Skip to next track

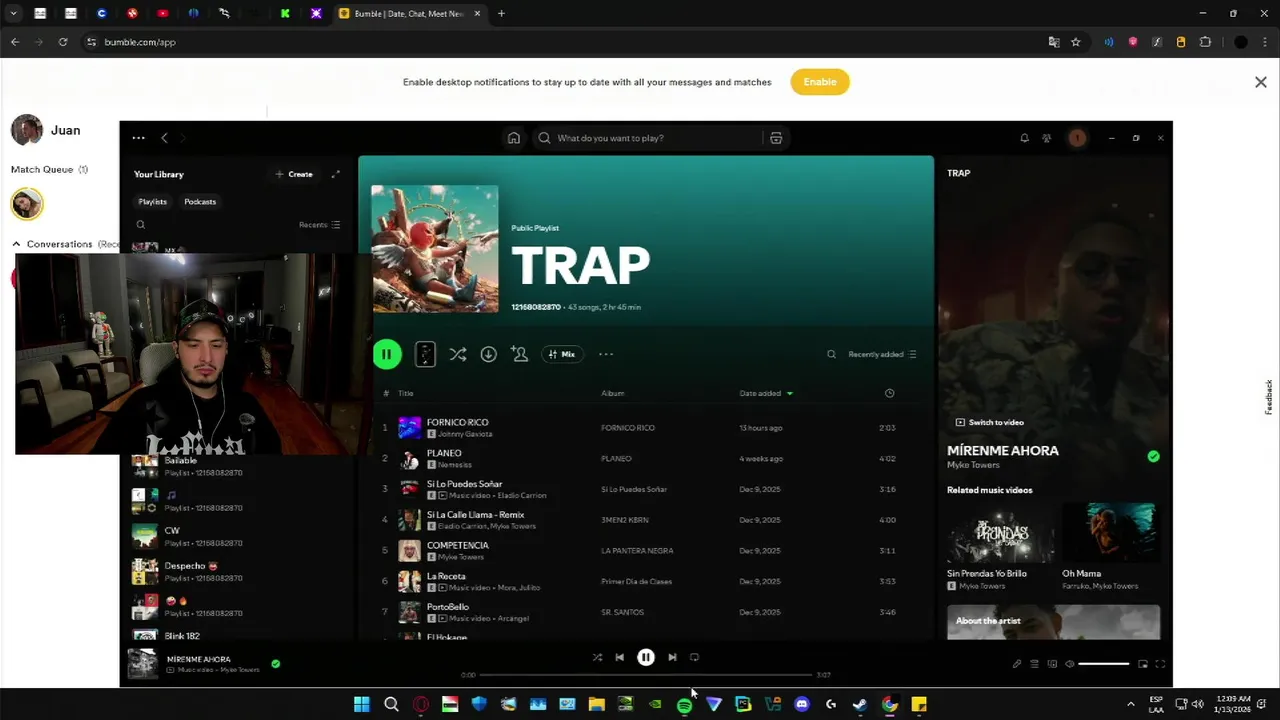(672, 657)
